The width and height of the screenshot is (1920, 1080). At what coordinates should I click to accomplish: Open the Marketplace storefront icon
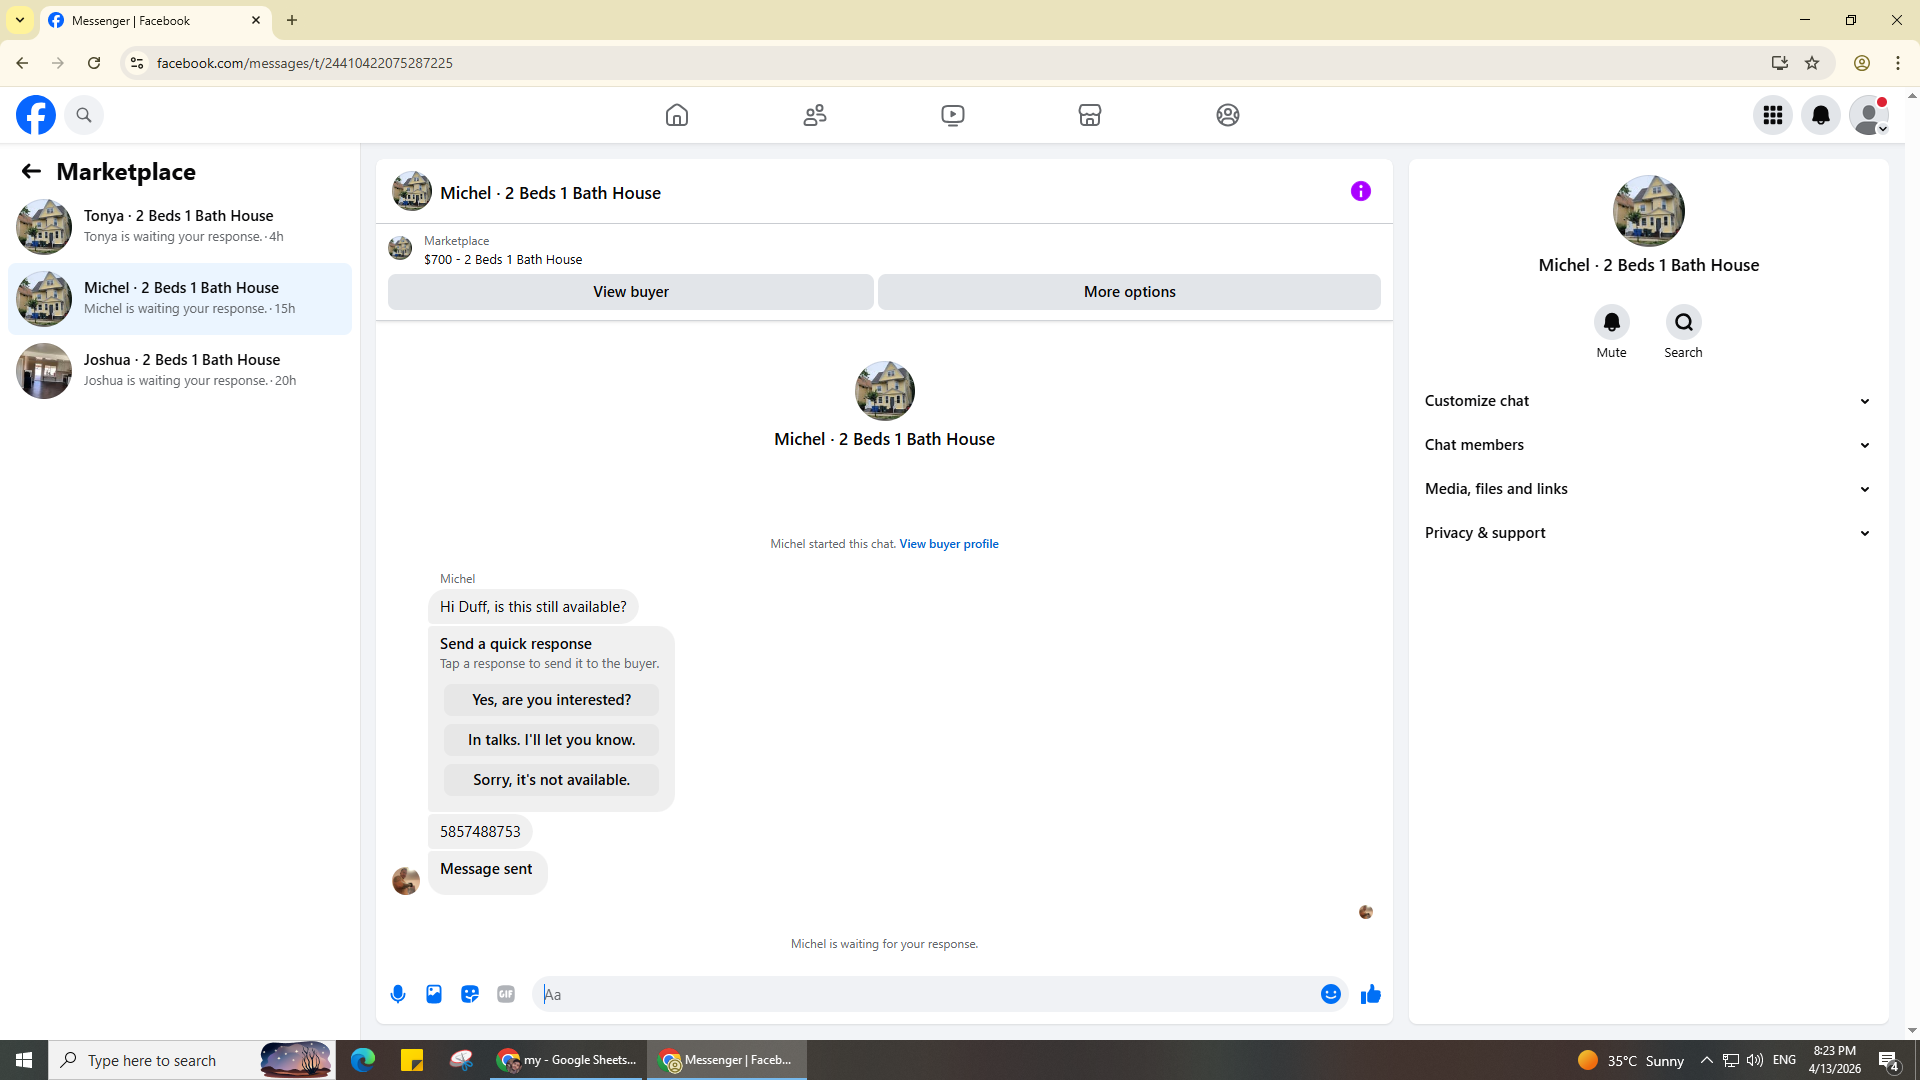(x=1090, y=115)
